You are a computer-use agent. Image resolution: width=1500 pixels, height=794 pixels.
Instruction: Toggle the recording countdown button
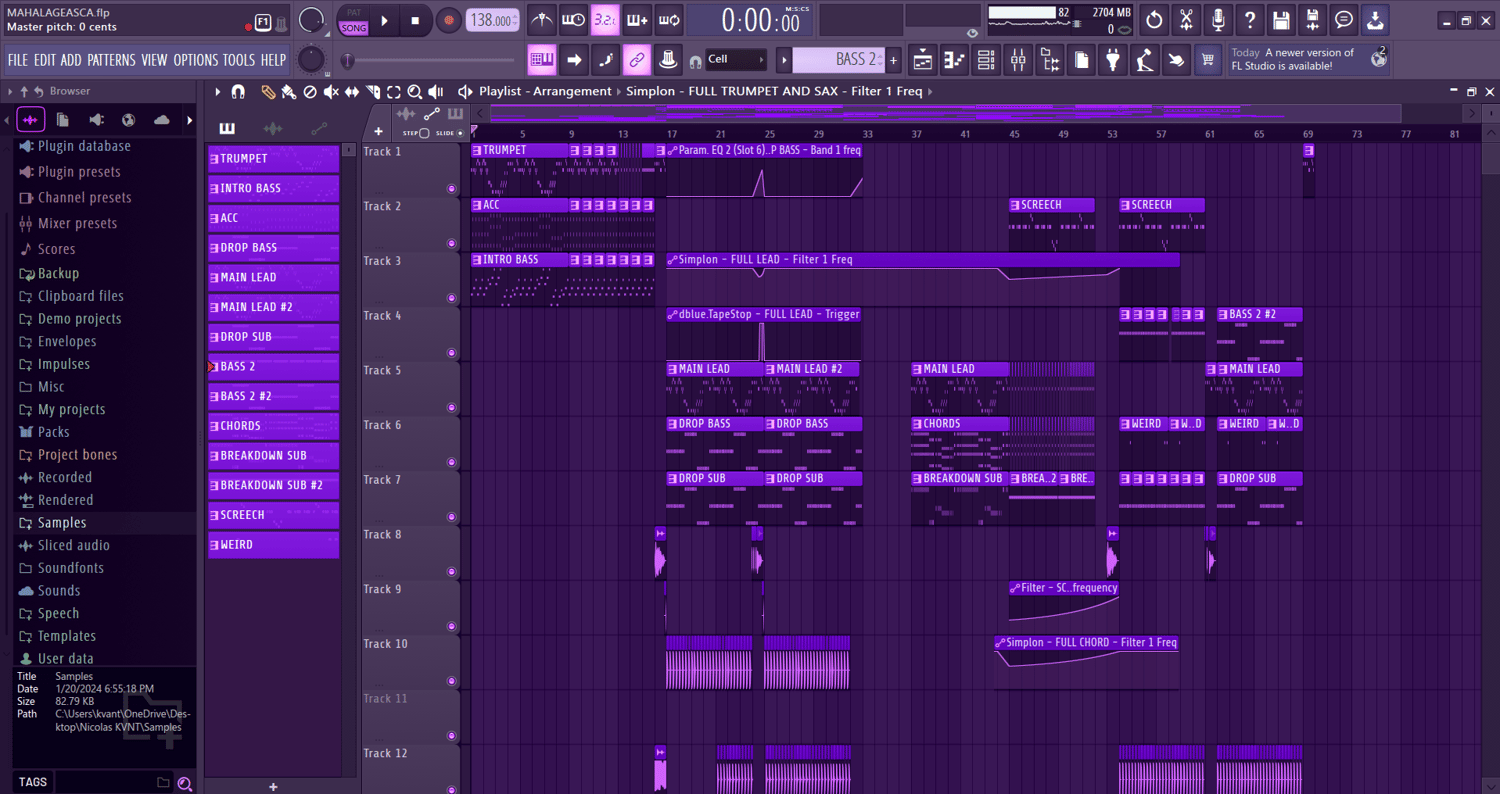click(605, 20)
